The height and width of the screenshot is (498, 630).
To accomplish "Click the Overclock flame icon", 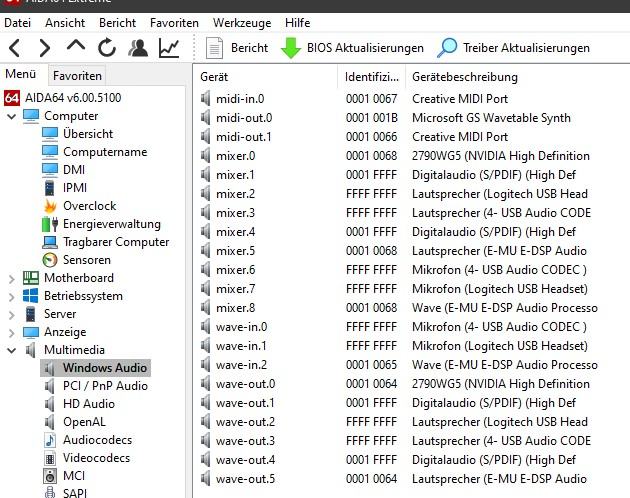I will pyautogui.click(x=50, y=206).
